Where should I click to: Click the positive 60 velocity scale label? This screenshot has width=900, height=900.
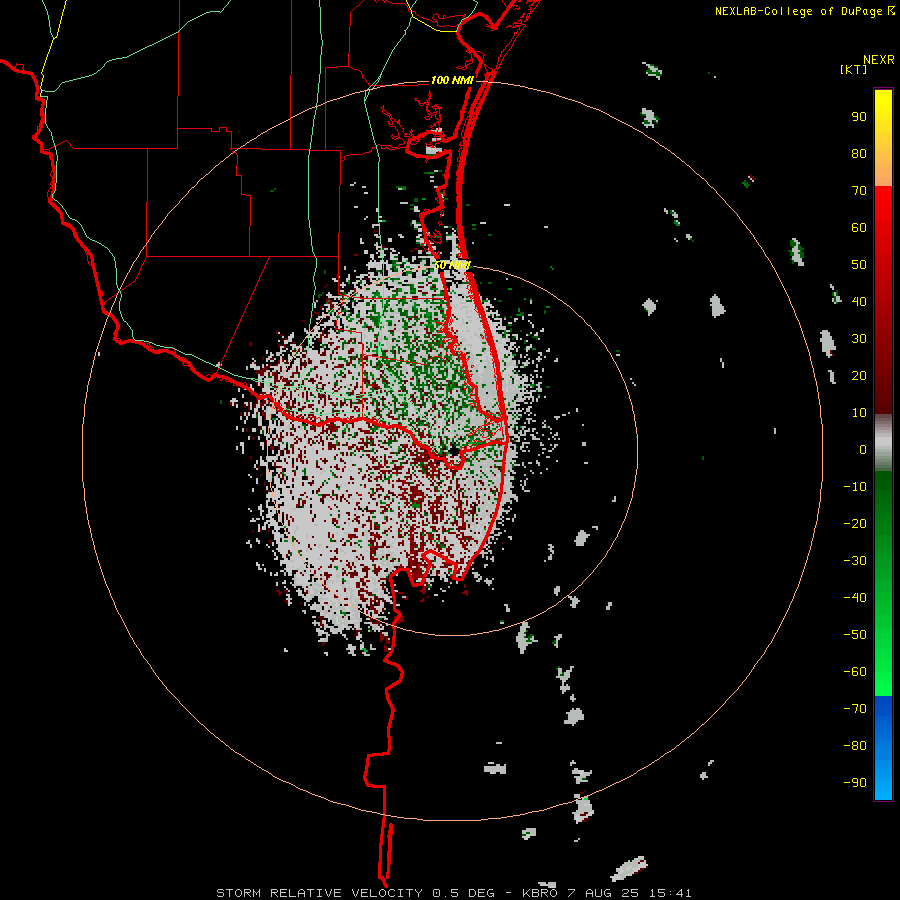(x=859, y=228)
